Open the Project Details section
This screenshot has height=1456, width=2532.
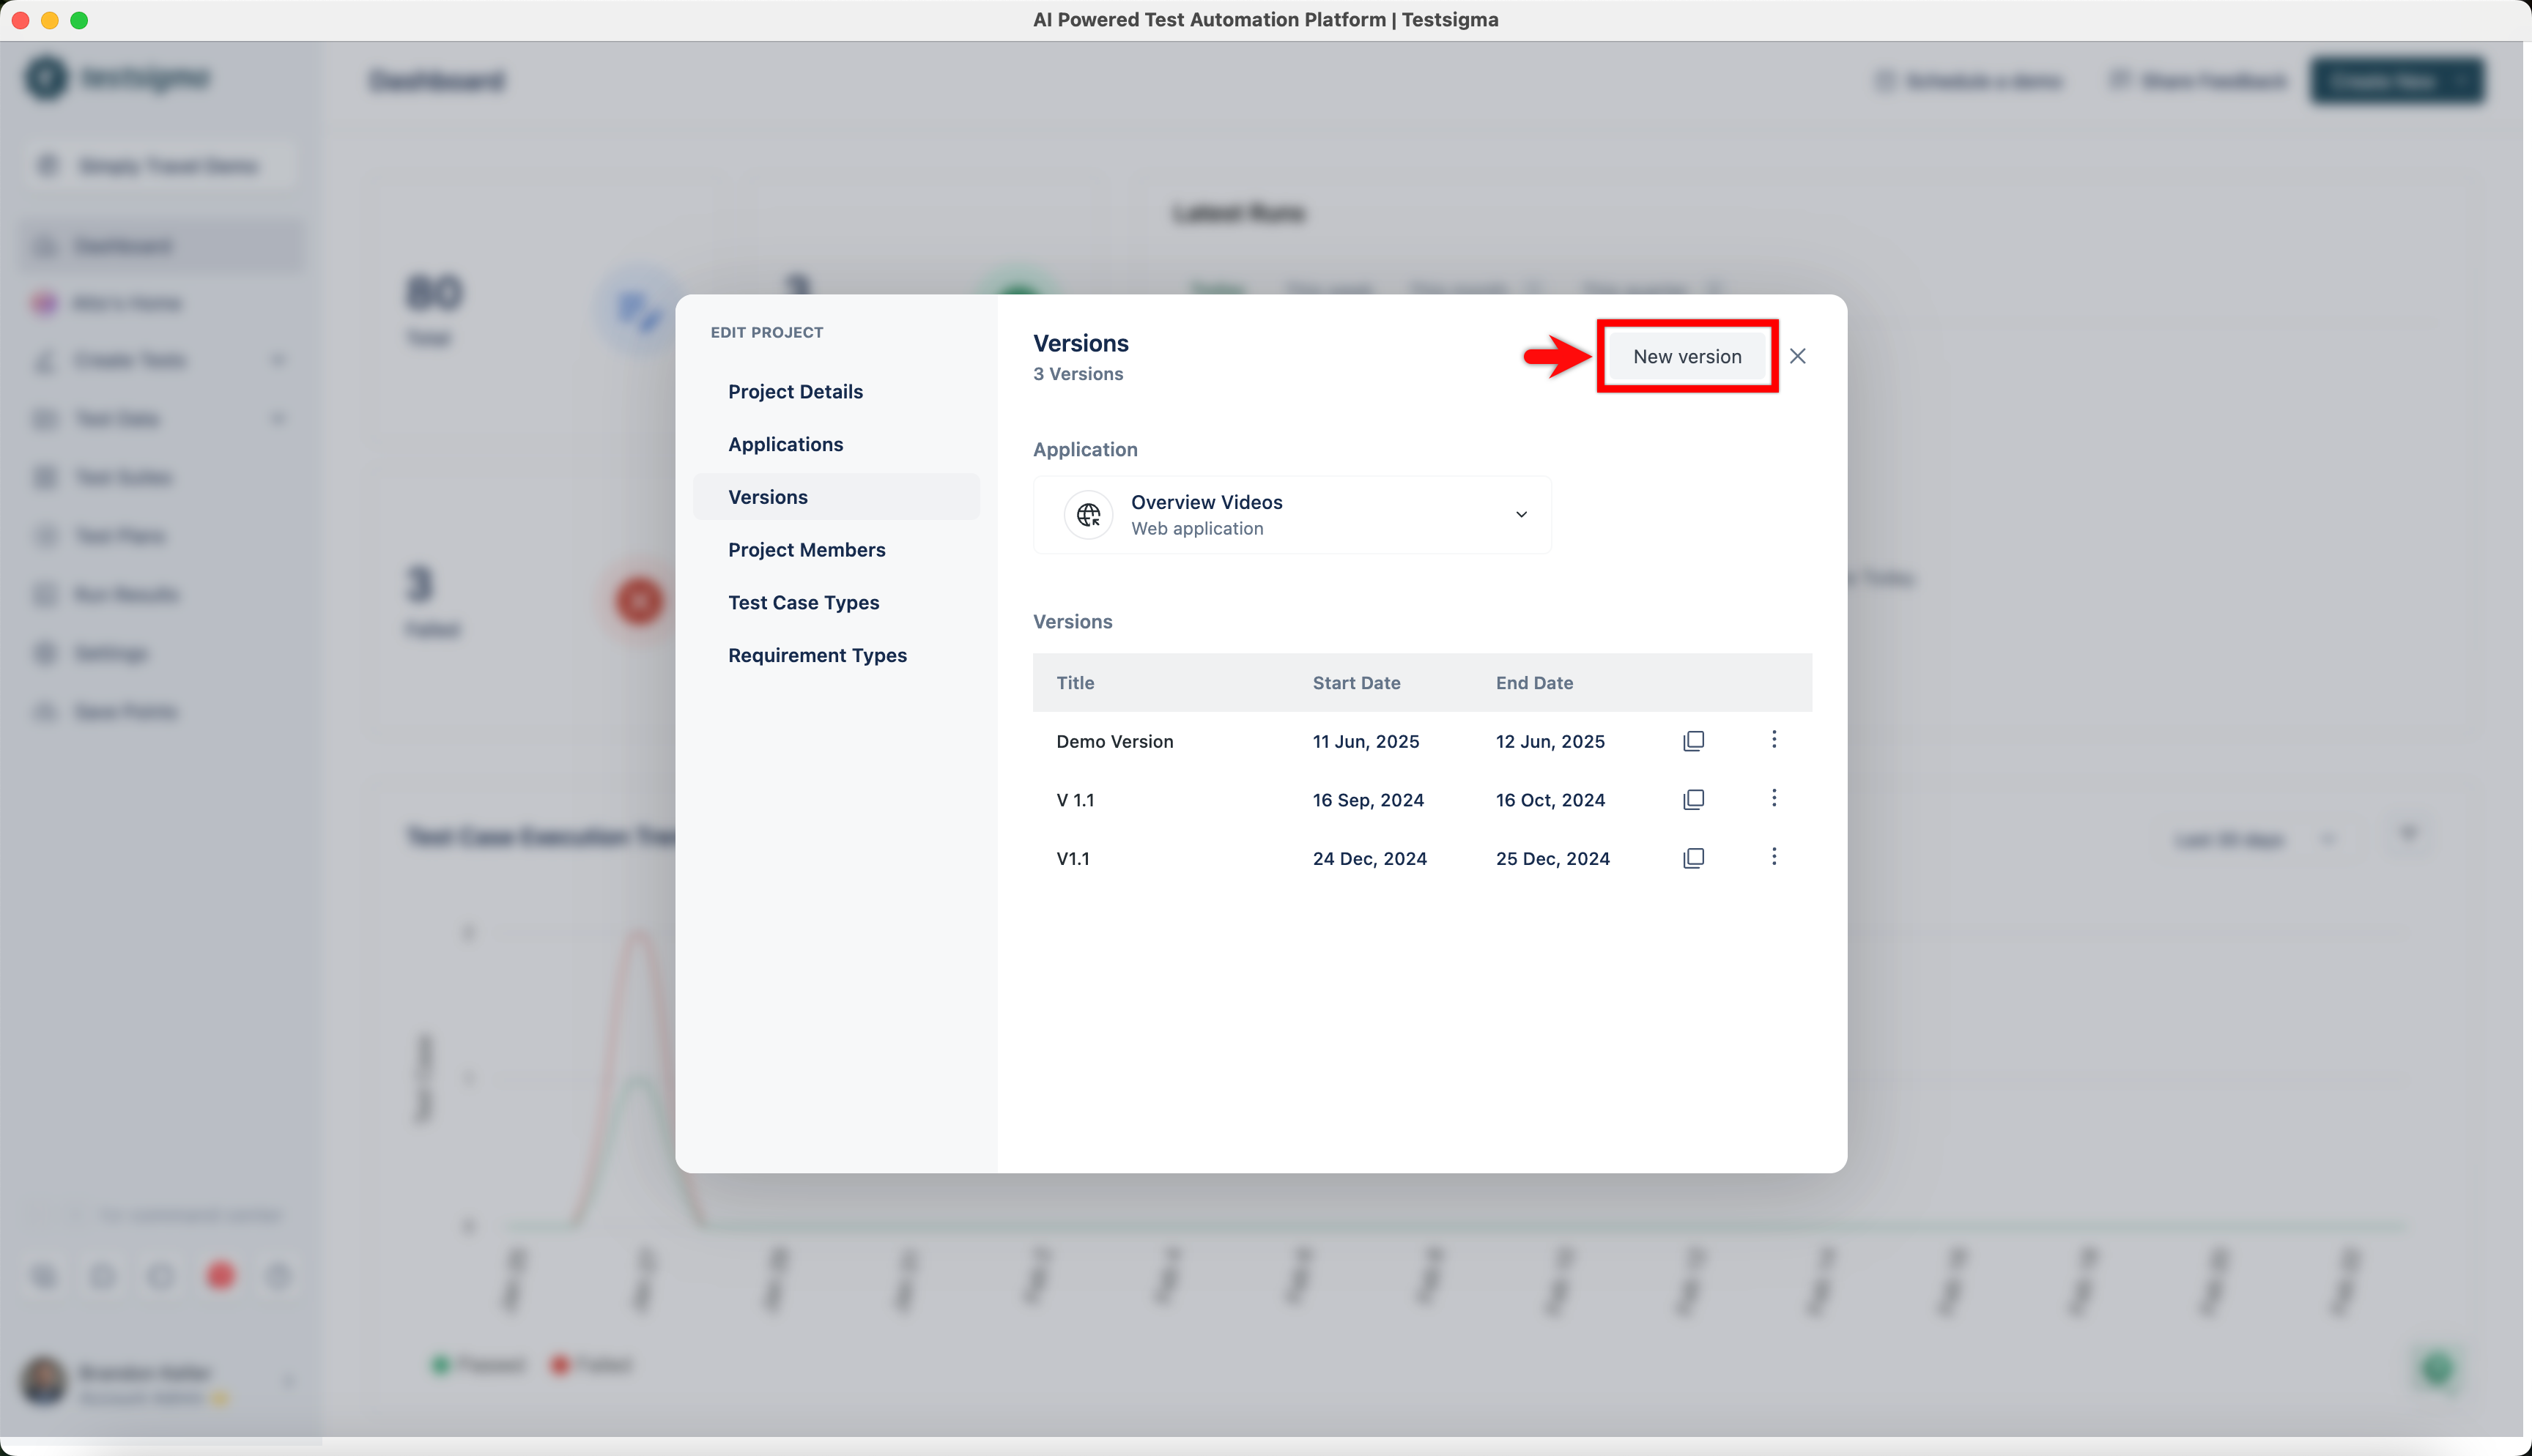pos(795,392)
